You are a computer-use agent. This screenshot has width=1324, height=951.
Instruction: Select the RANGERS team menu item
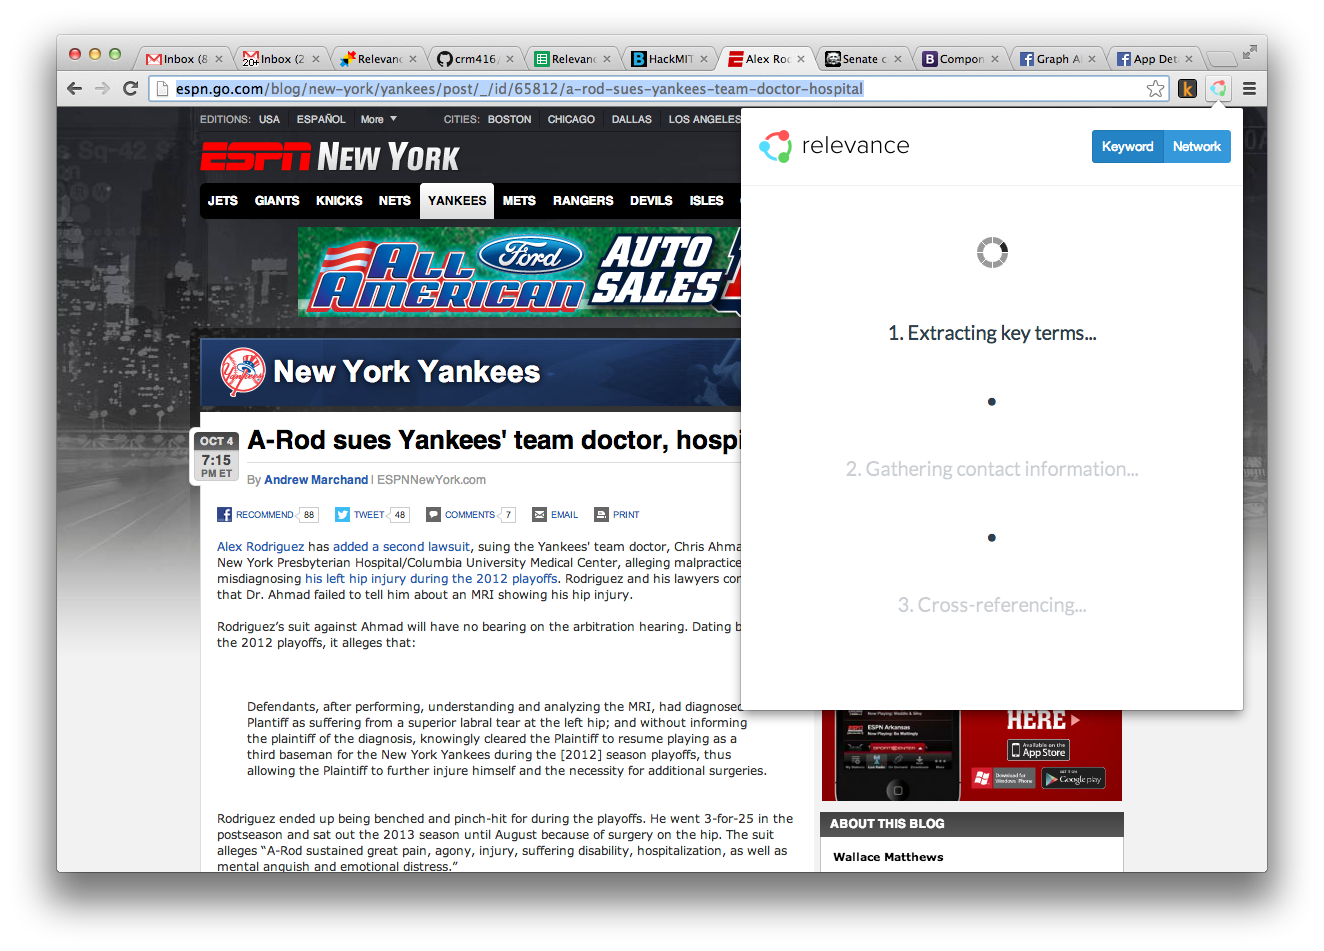[x=583, y=201]
